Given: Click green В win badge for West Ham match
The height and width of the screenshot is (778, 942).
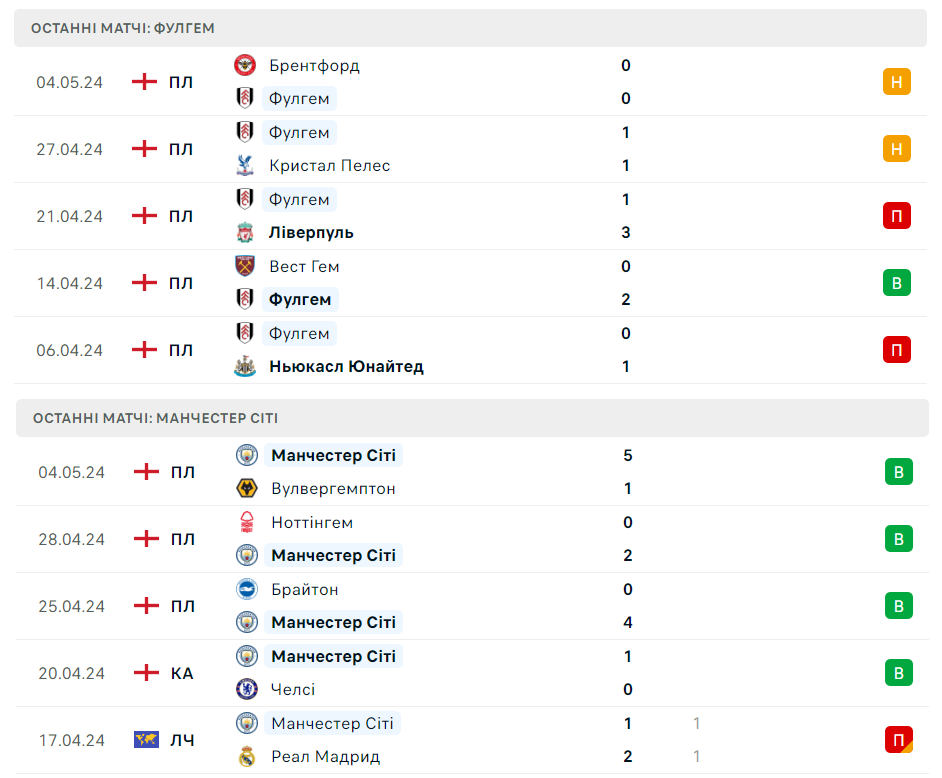Looking at the screenshot, I should click(896, 283).
